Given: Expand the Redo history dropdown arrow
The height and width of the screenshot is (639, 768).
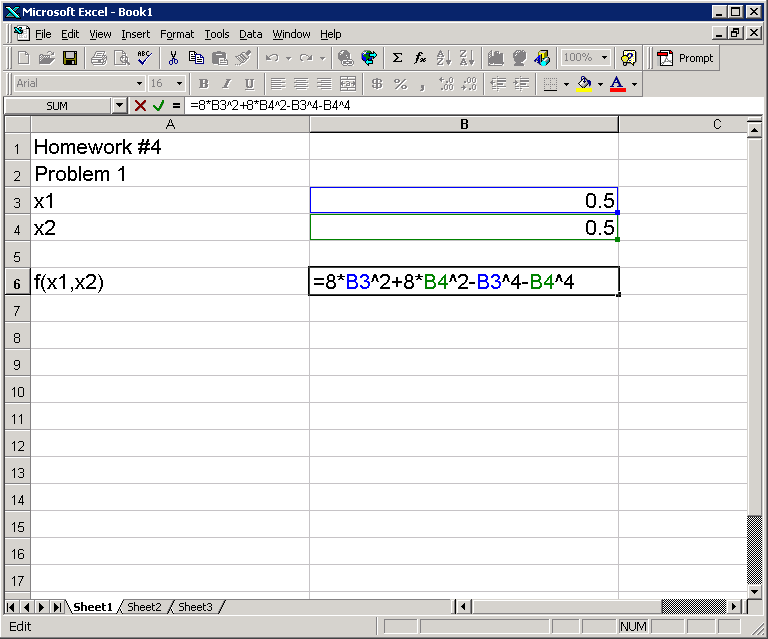Looking at the screenshot, I should click(322, 58).
